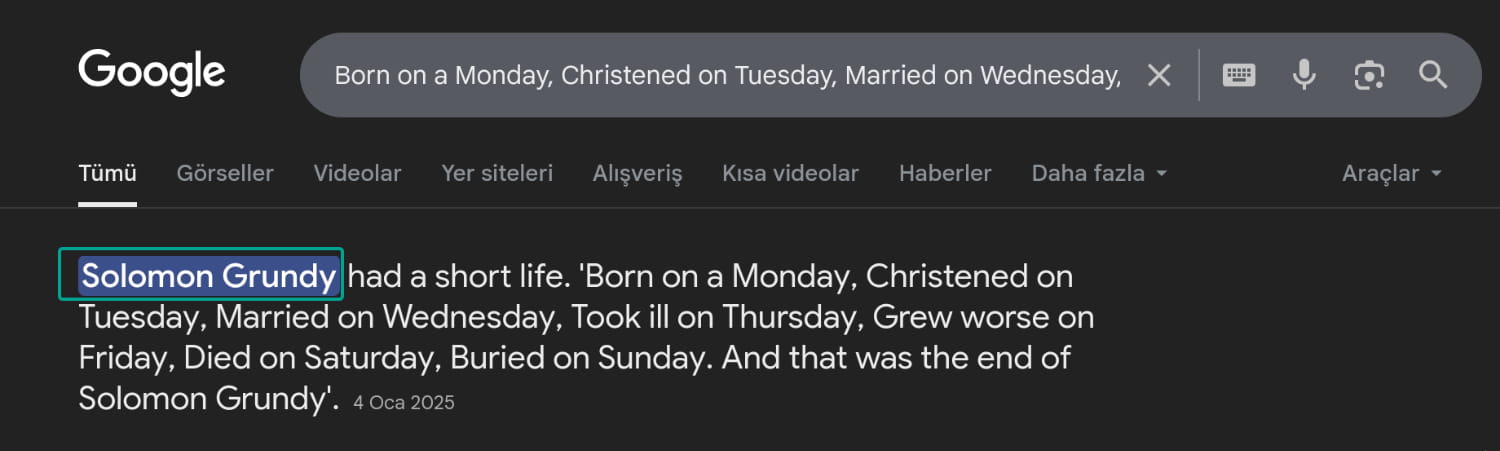Image resolution: width=1500 pixels, height=451 pixels.
Task: Open the Kısa videolar tab
Action: tap(790, 173)
